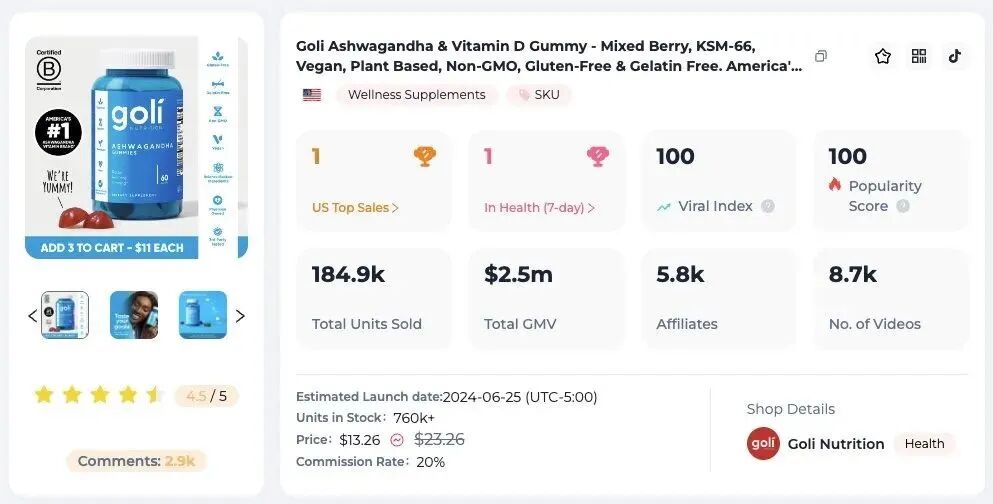Click the Popularity Score help icon
The image size is (993, 504).
pyautogui.click(x=903, y=206)
